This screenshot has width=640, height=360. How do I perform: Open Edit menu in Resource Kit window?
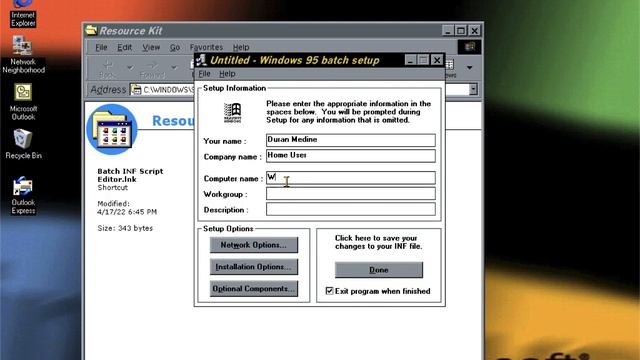point(124,47)
